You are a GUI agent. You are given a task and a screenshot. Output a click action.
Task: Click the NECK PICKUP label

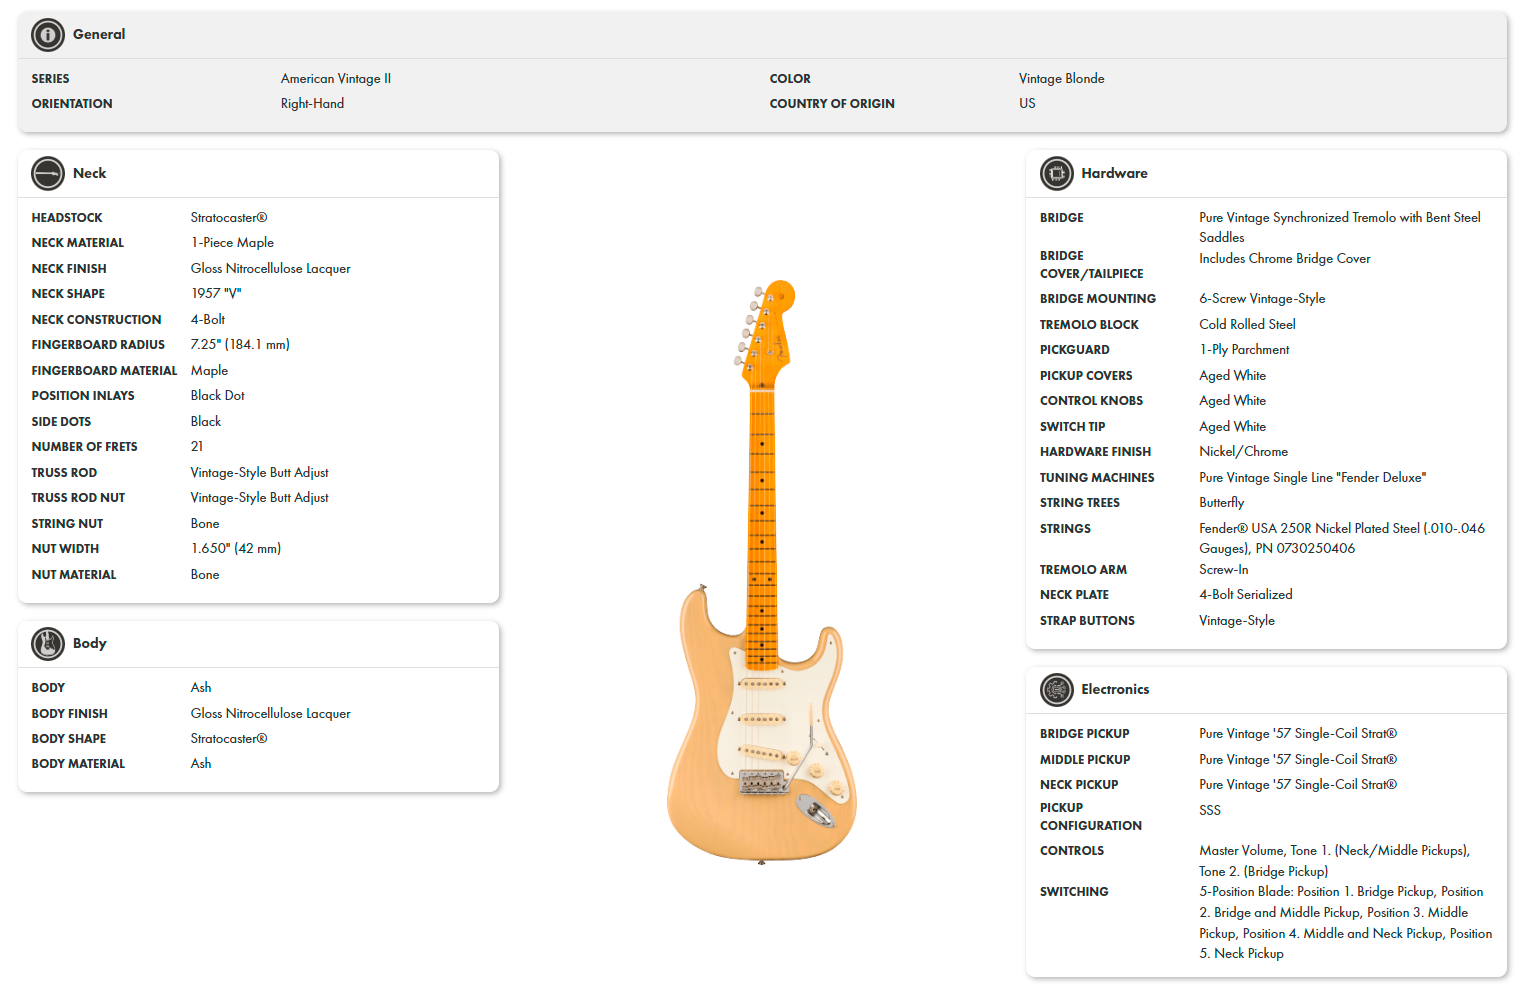[x=1079, y=785]
